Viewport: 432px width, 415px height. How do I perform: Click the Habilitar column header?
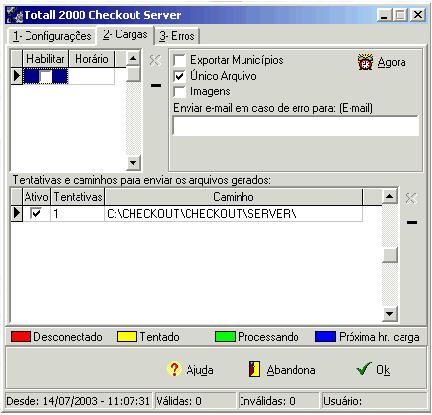45,59
